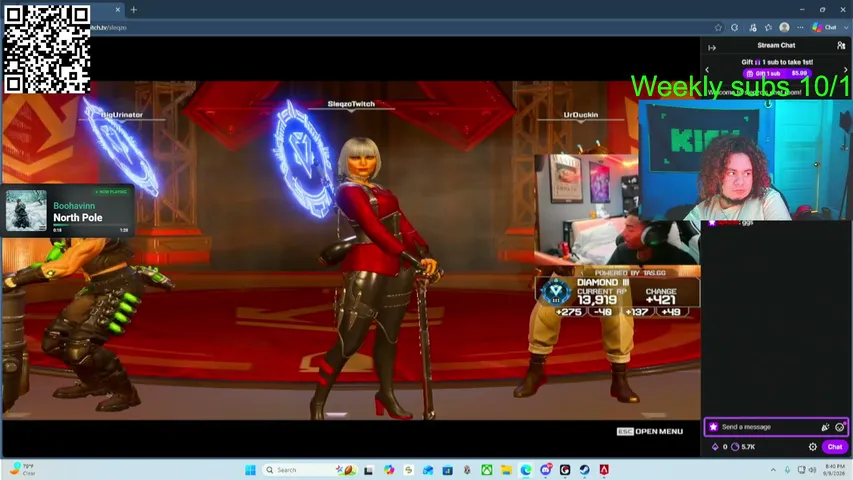Click ESC Open Menu prompt

tap(650, 432)
